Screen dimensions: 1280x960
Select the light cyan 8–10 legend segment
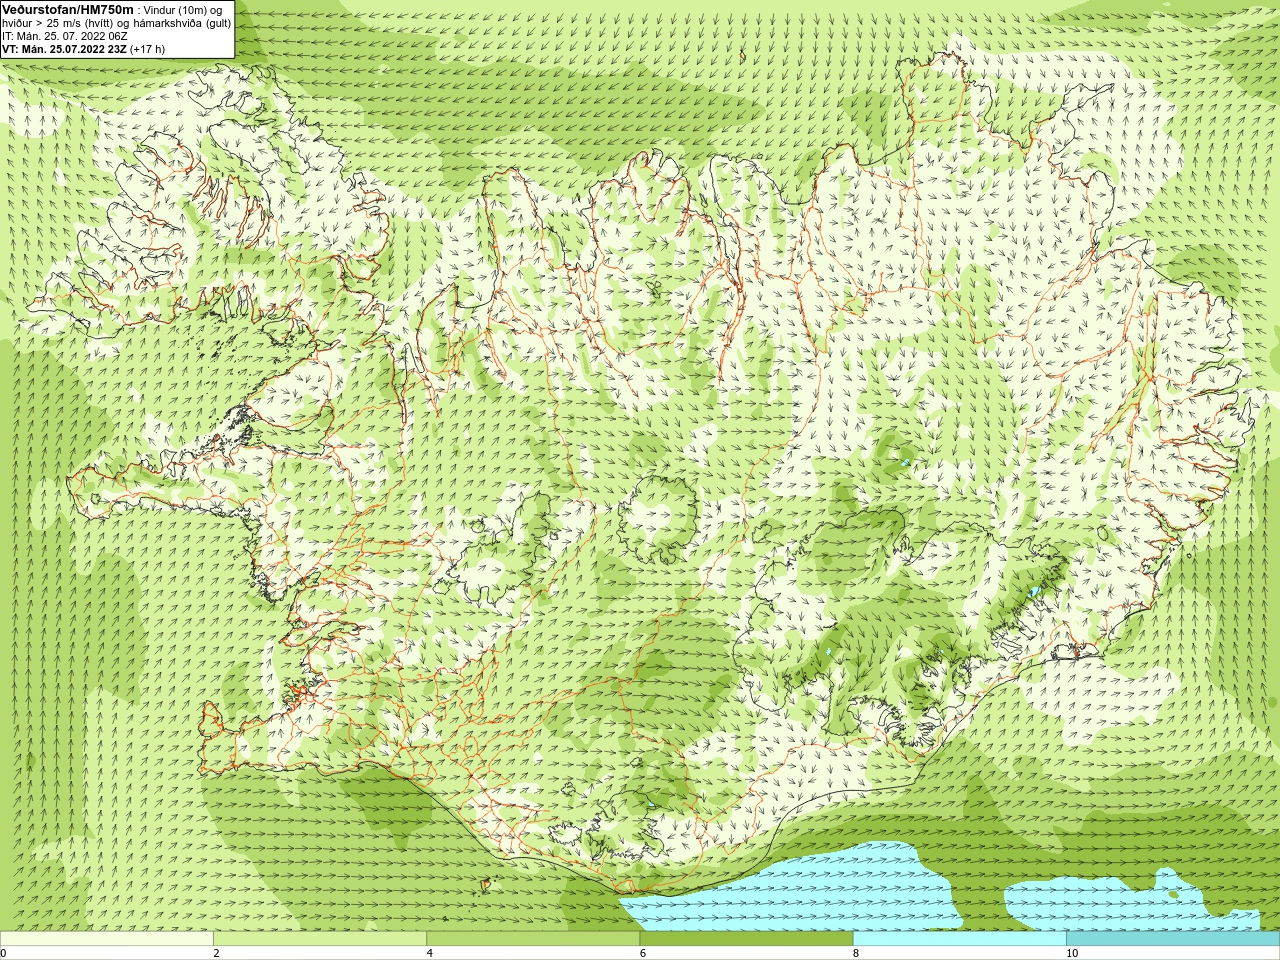pyautogui.click(x=959, y=939)
